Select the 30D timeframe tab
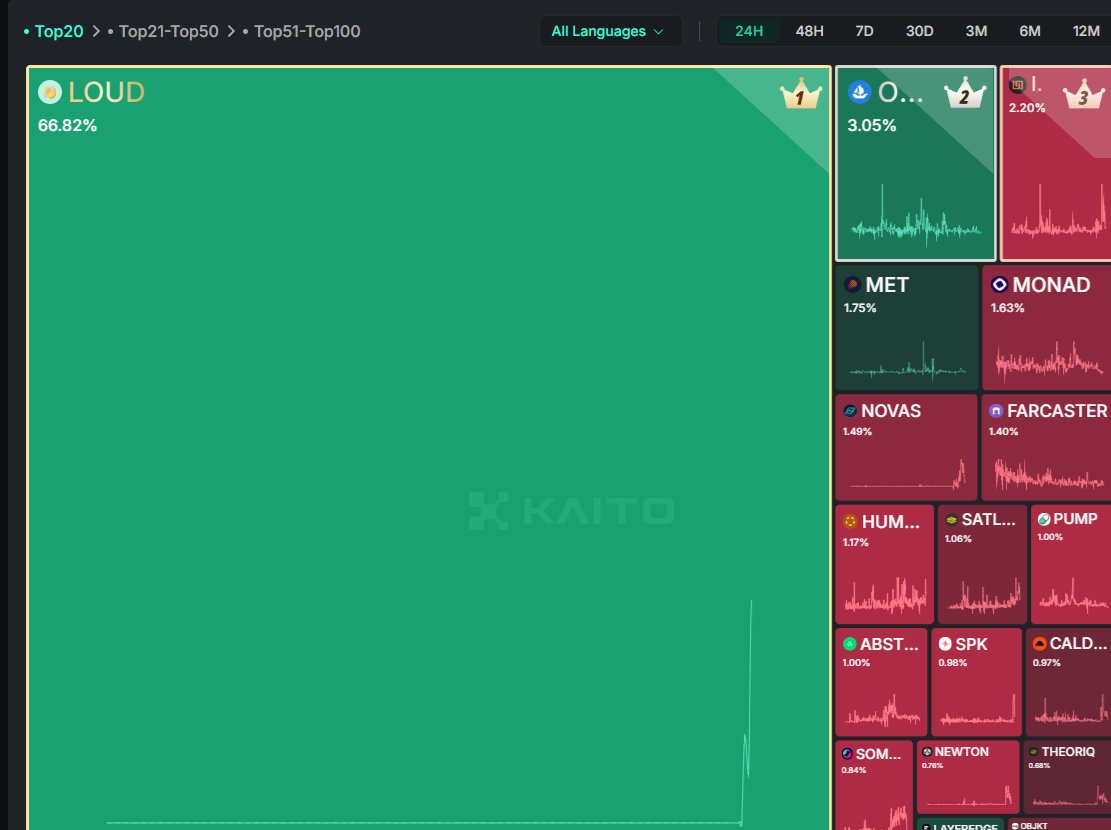The width and height of the screenshot is (1111, 830). (919, 31)
